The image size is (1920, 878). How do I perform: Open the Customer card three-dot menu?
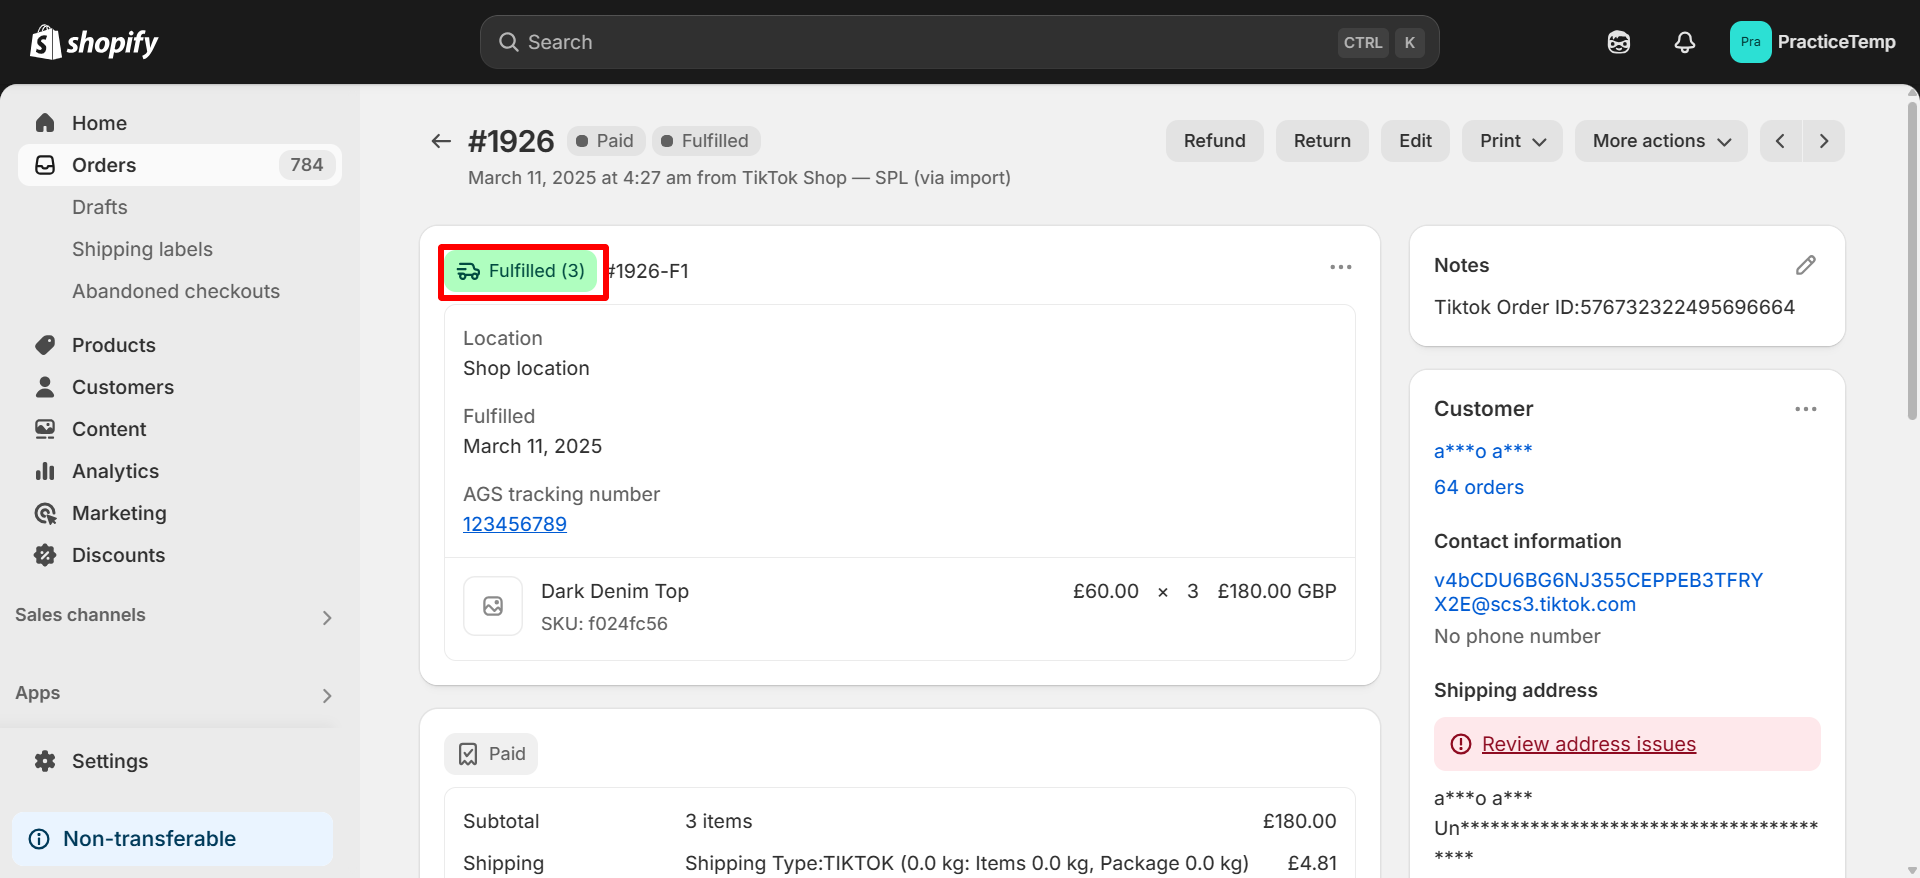tap(1805, 409)
